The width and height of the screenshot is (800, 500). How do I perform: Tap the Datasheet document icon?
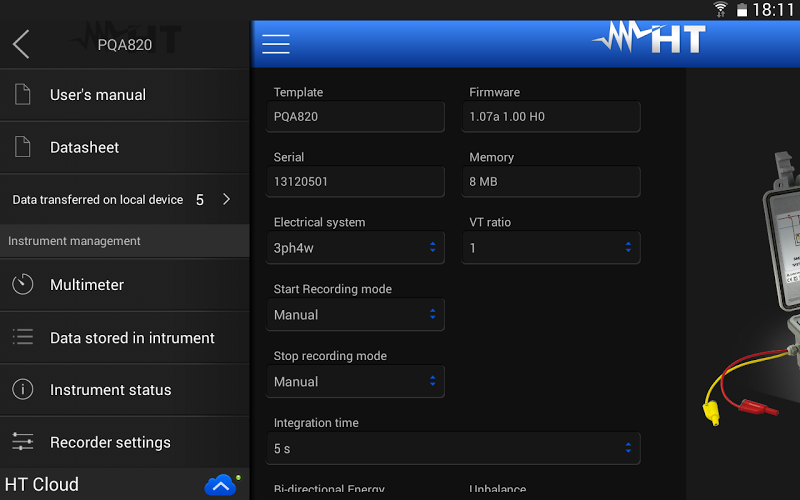pyautogui.click(x=22, y=147)
